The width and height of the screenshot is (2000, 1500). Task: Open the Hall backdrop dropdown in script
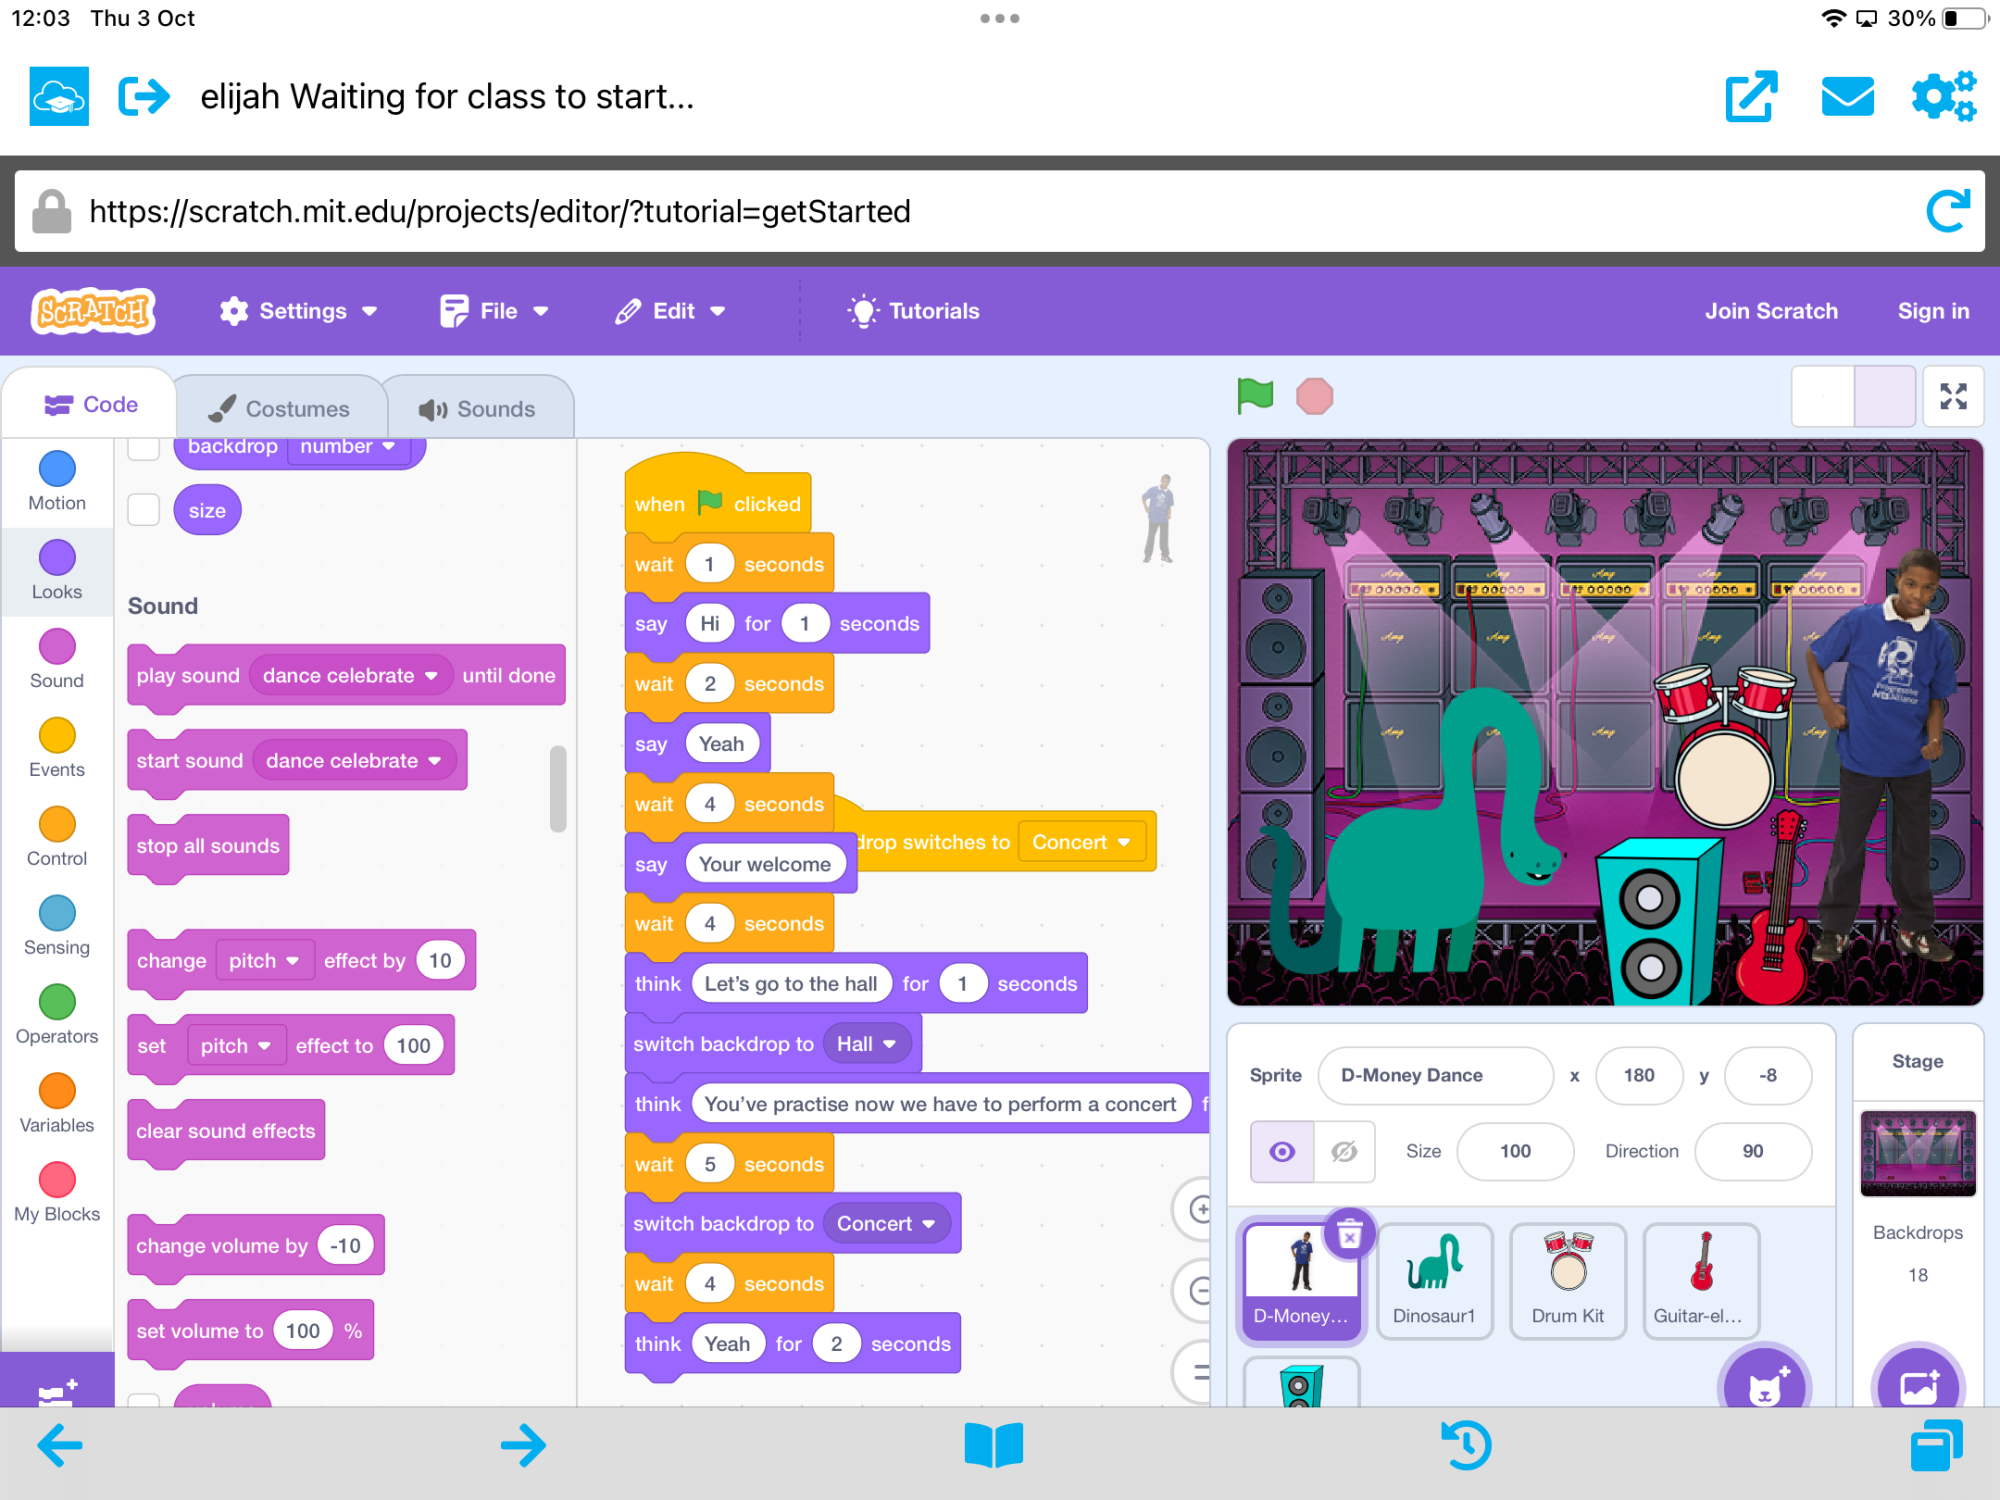(888, 1044)
